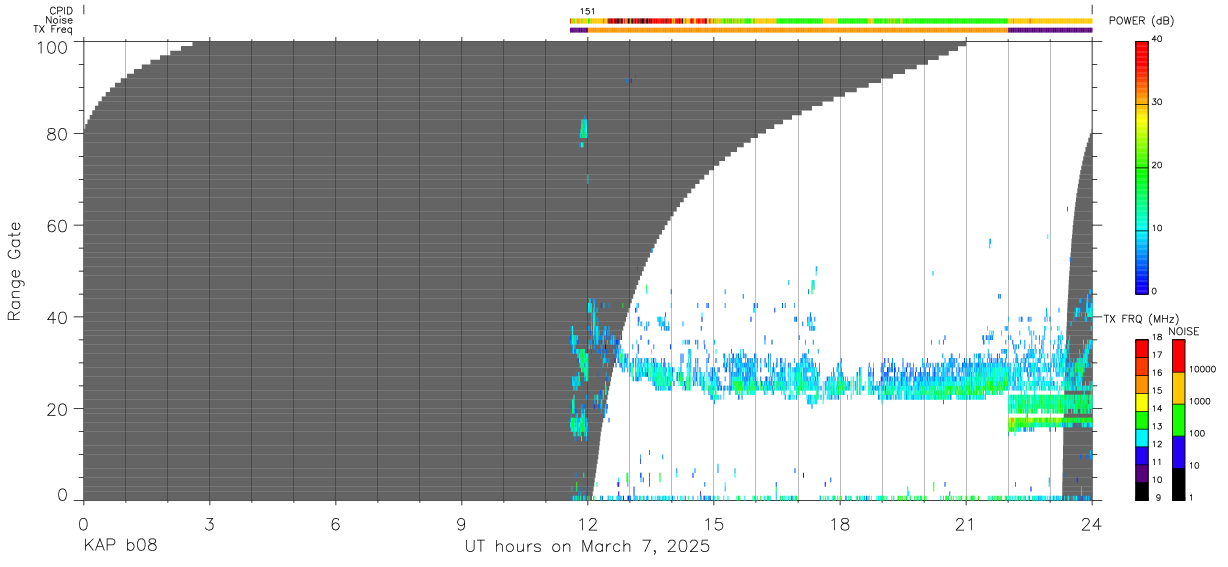
Task: Click the 80 tick on Range Gate axis
Action: coord(58,134)
